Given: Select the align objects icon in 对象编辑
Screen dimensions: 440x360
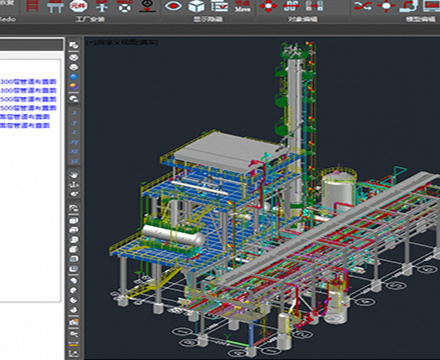Looking at the screenshot, I should click(x=314, y=6).
